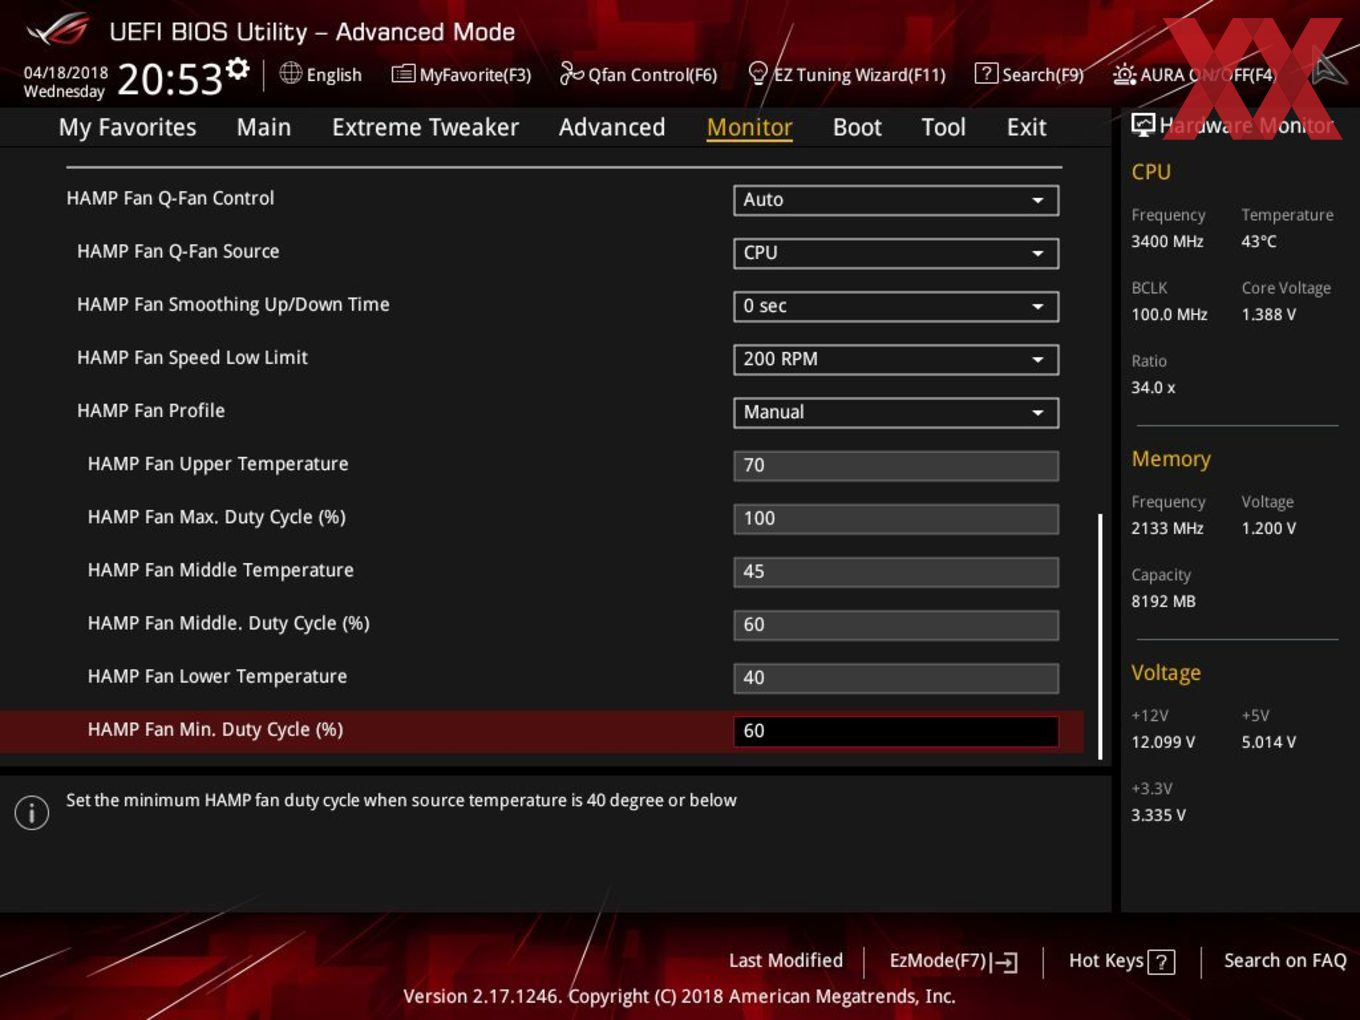The width and height of the screenshot is (1360, 1020).
Task: Open the HAMP Fan Q-Fan Source dropdown
Action: point(896,253)
